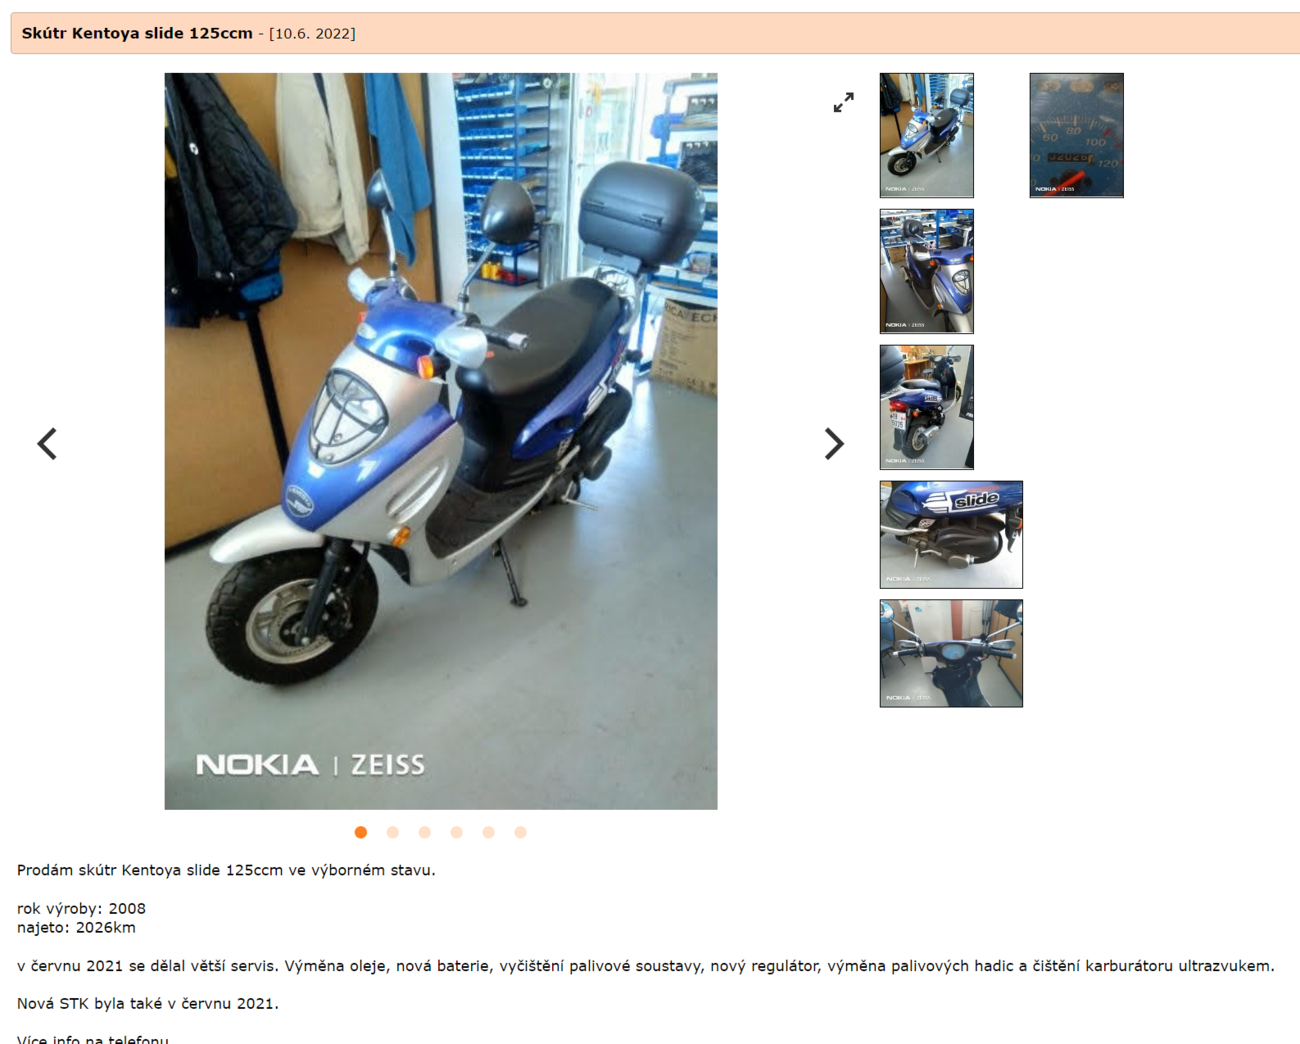1300x1044 pixels.
Task: Click the next image arrow
Action: pyautogui.click(x=834, y=443)
